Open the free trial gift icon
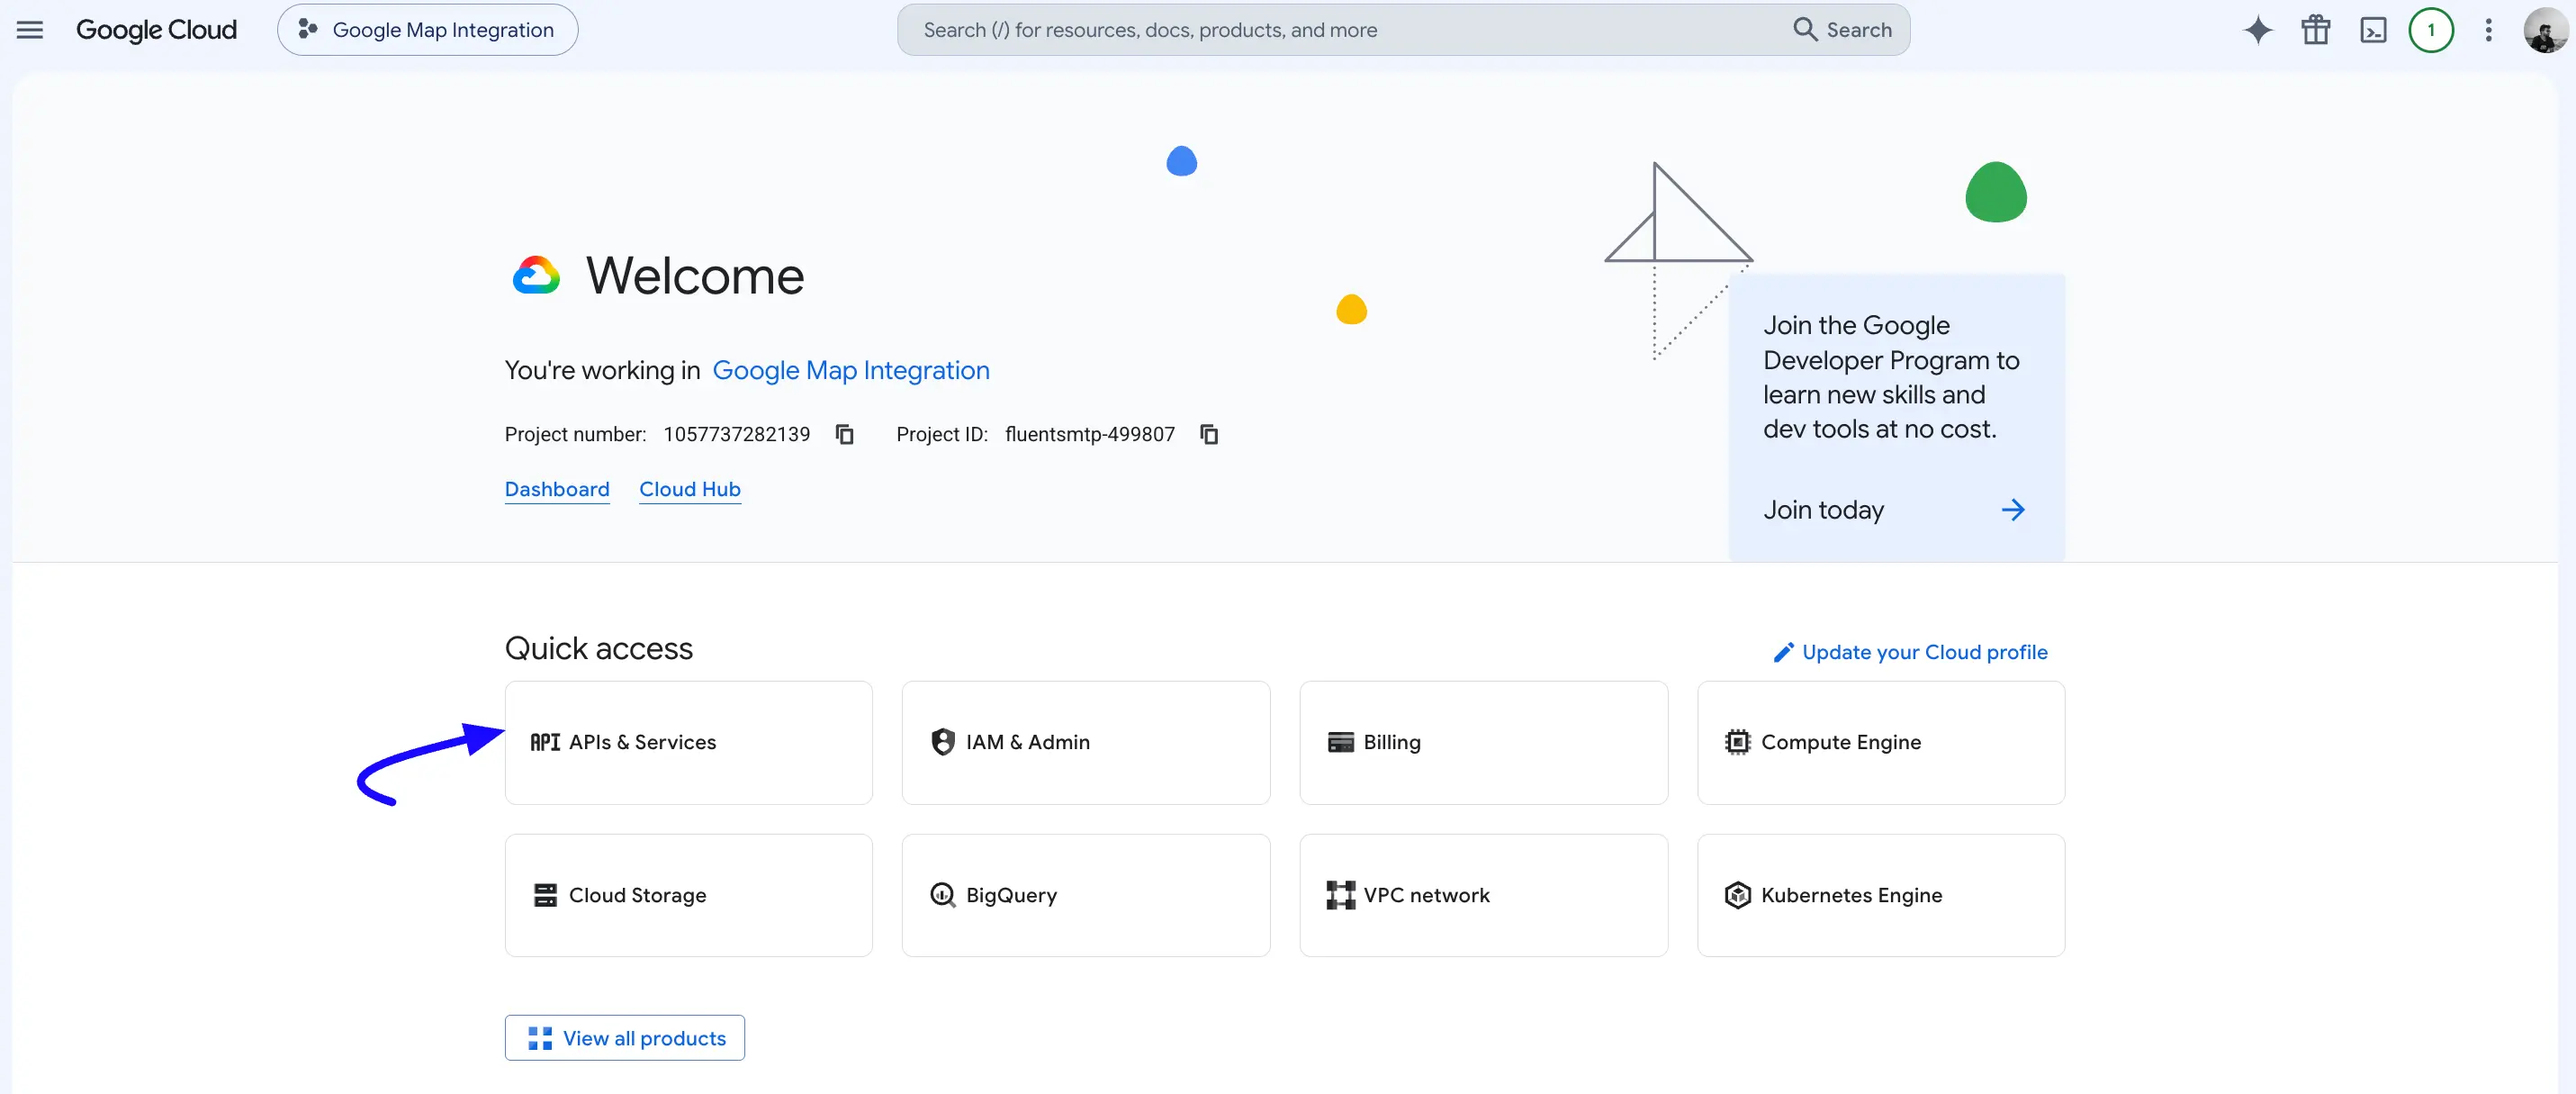Image resolution: width=2576 pixels, height=1094 pixels. (x=2316, y=30)
